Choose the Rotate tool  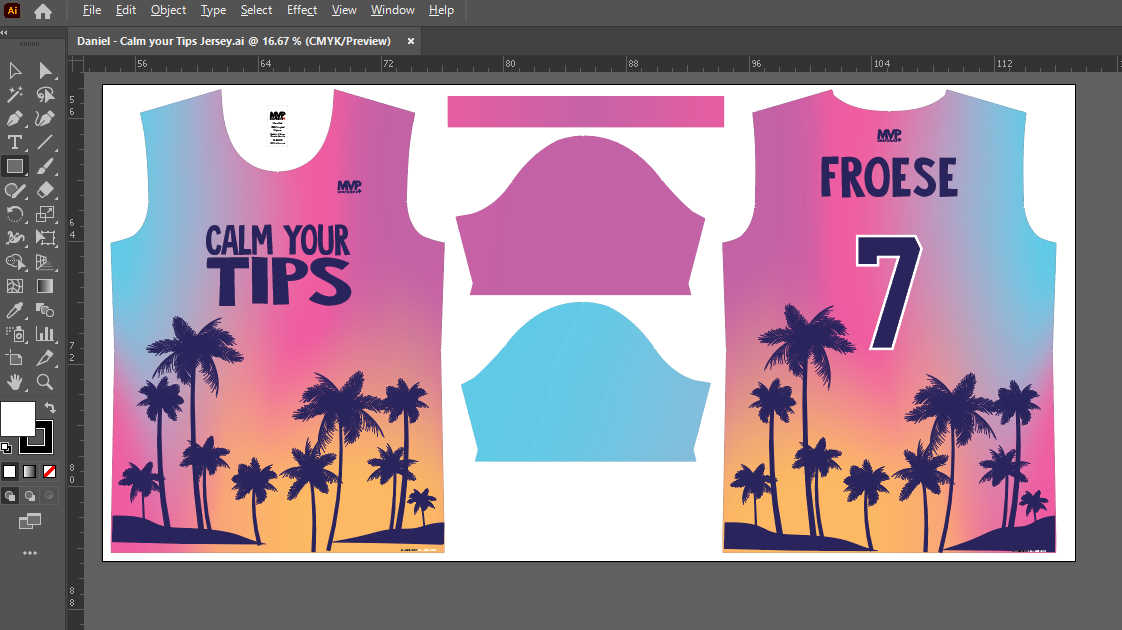click(x=15, y=214)
